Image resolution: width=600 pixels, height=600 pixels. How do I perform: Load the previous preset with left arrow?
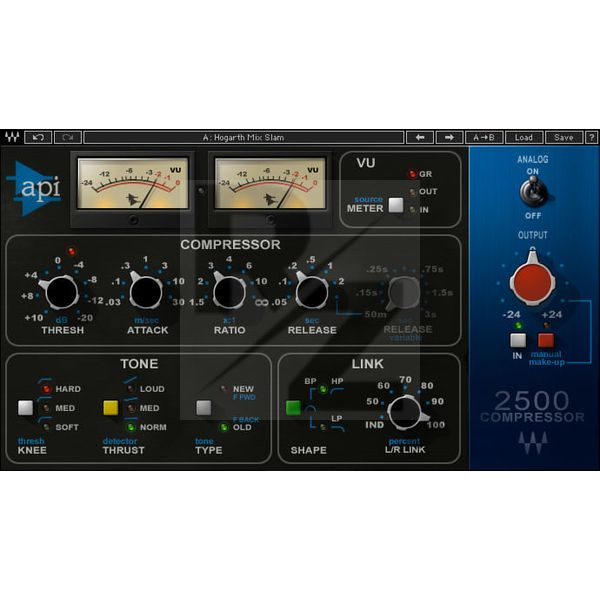(x=420, y=137)
